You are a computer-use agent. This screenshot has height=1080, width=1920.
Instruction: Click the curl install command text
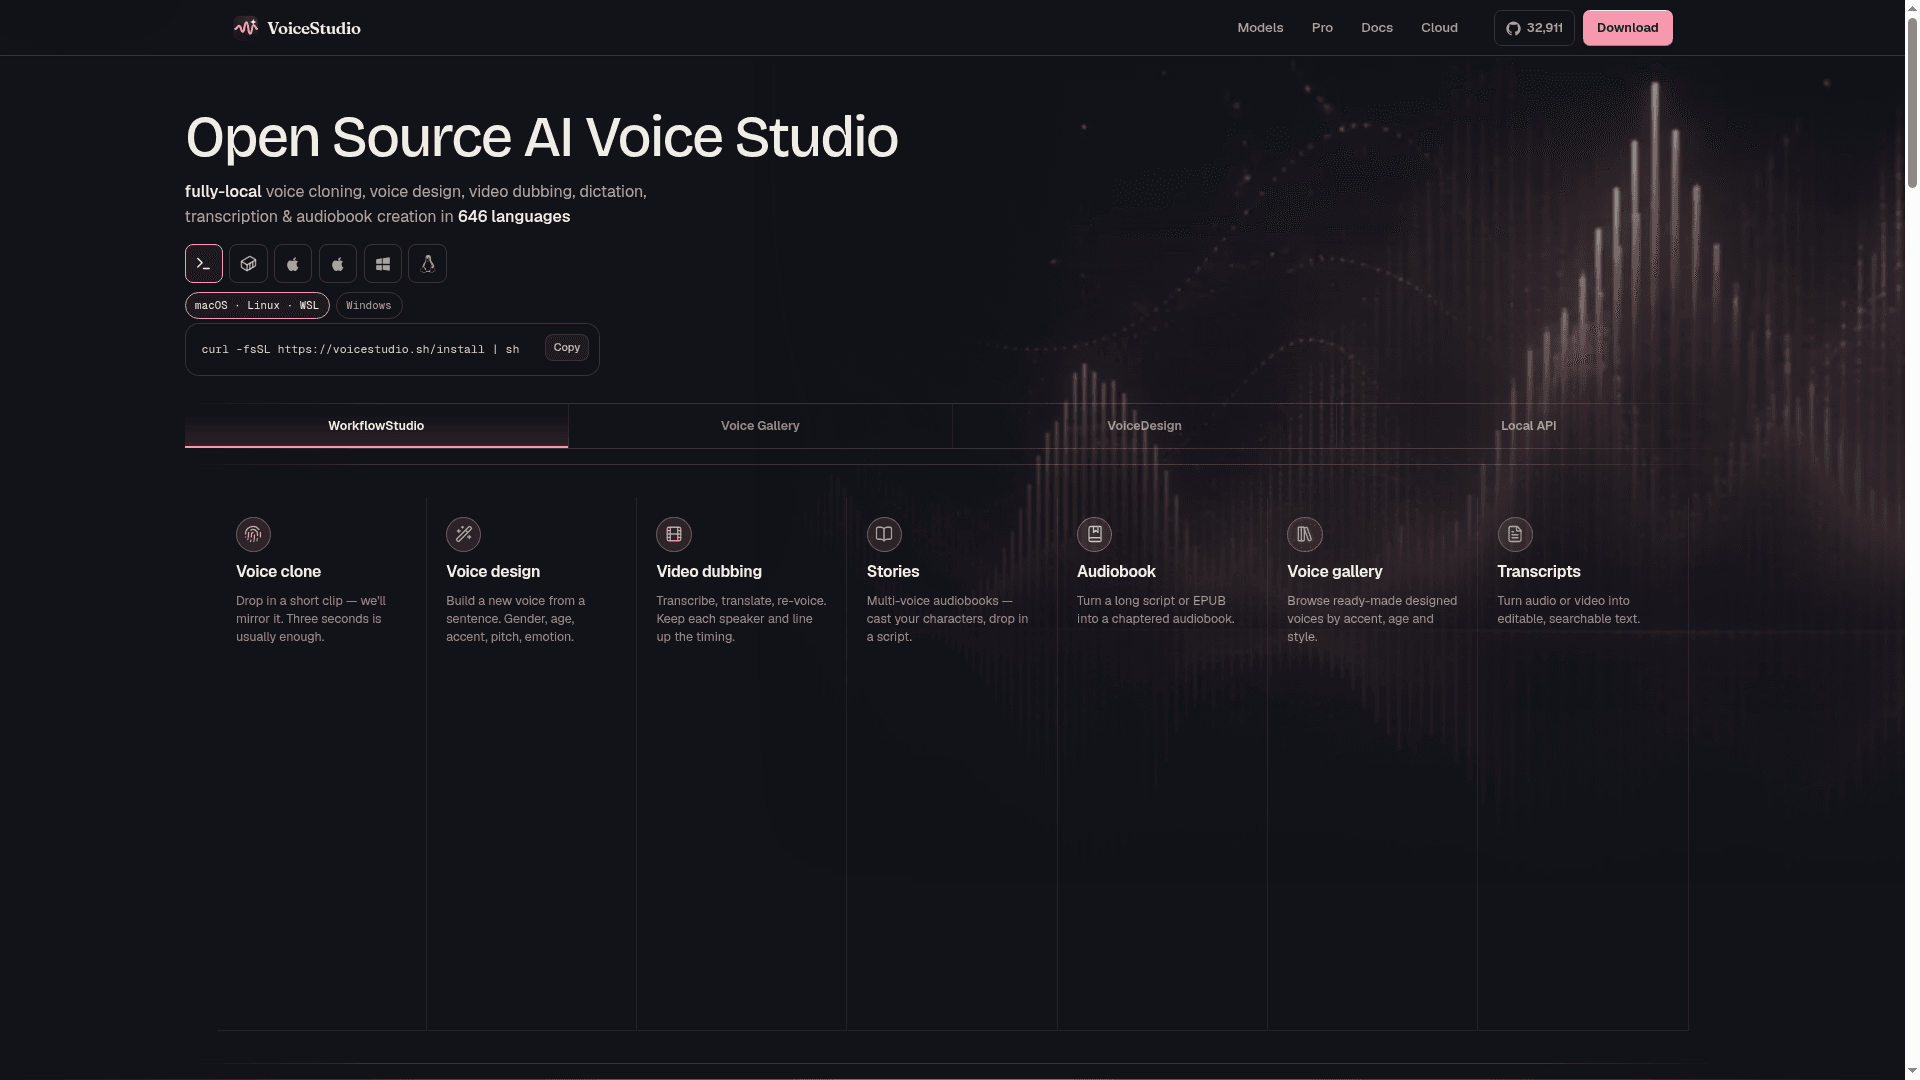[360, 350]
